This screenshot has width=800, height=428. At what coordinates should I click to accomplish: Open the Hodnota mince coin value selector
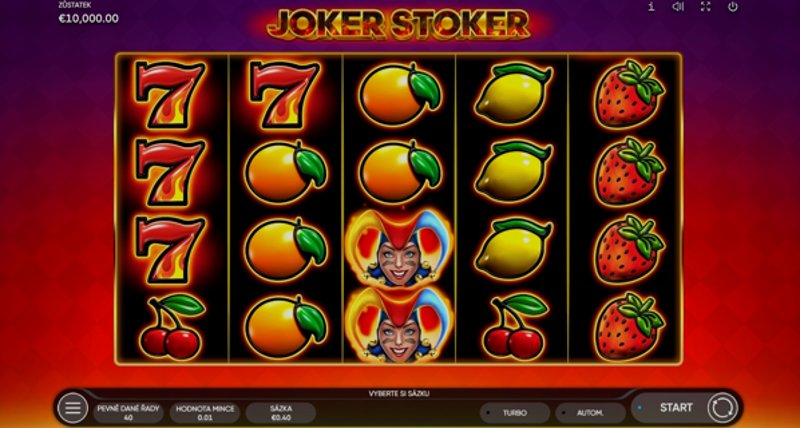[x=205, y=413]
